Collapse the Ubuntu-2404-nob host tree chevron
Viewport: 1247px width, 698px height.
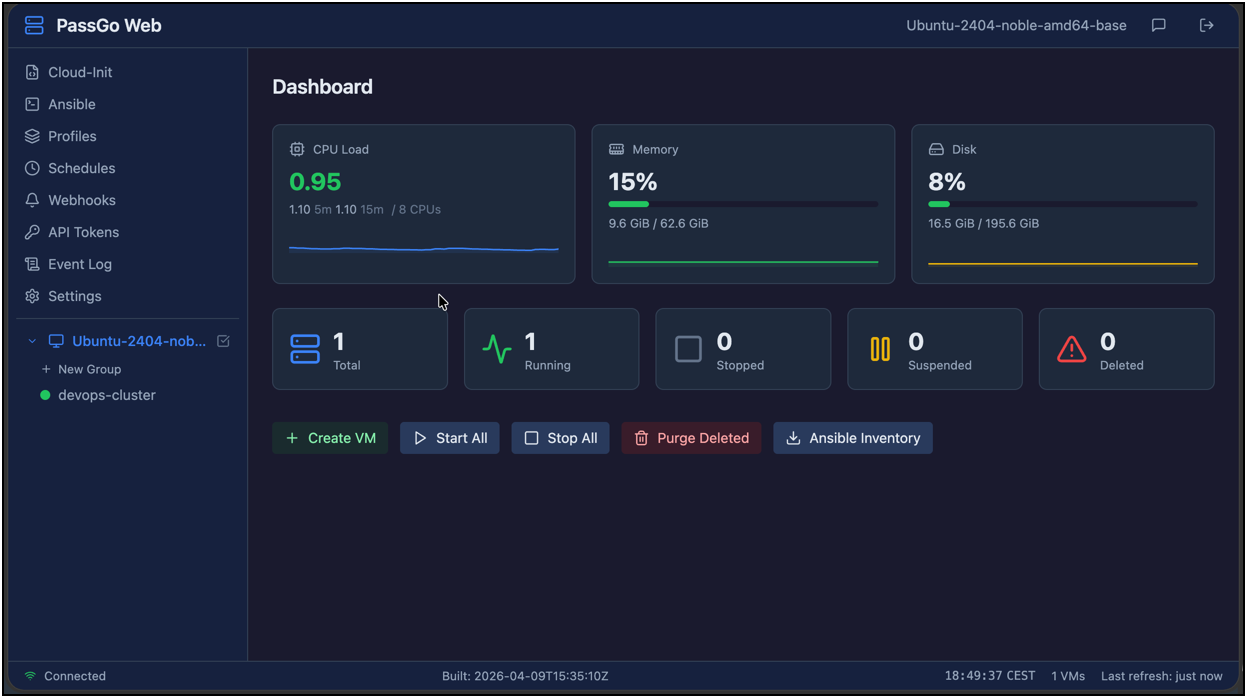click(x=32, y=341)
